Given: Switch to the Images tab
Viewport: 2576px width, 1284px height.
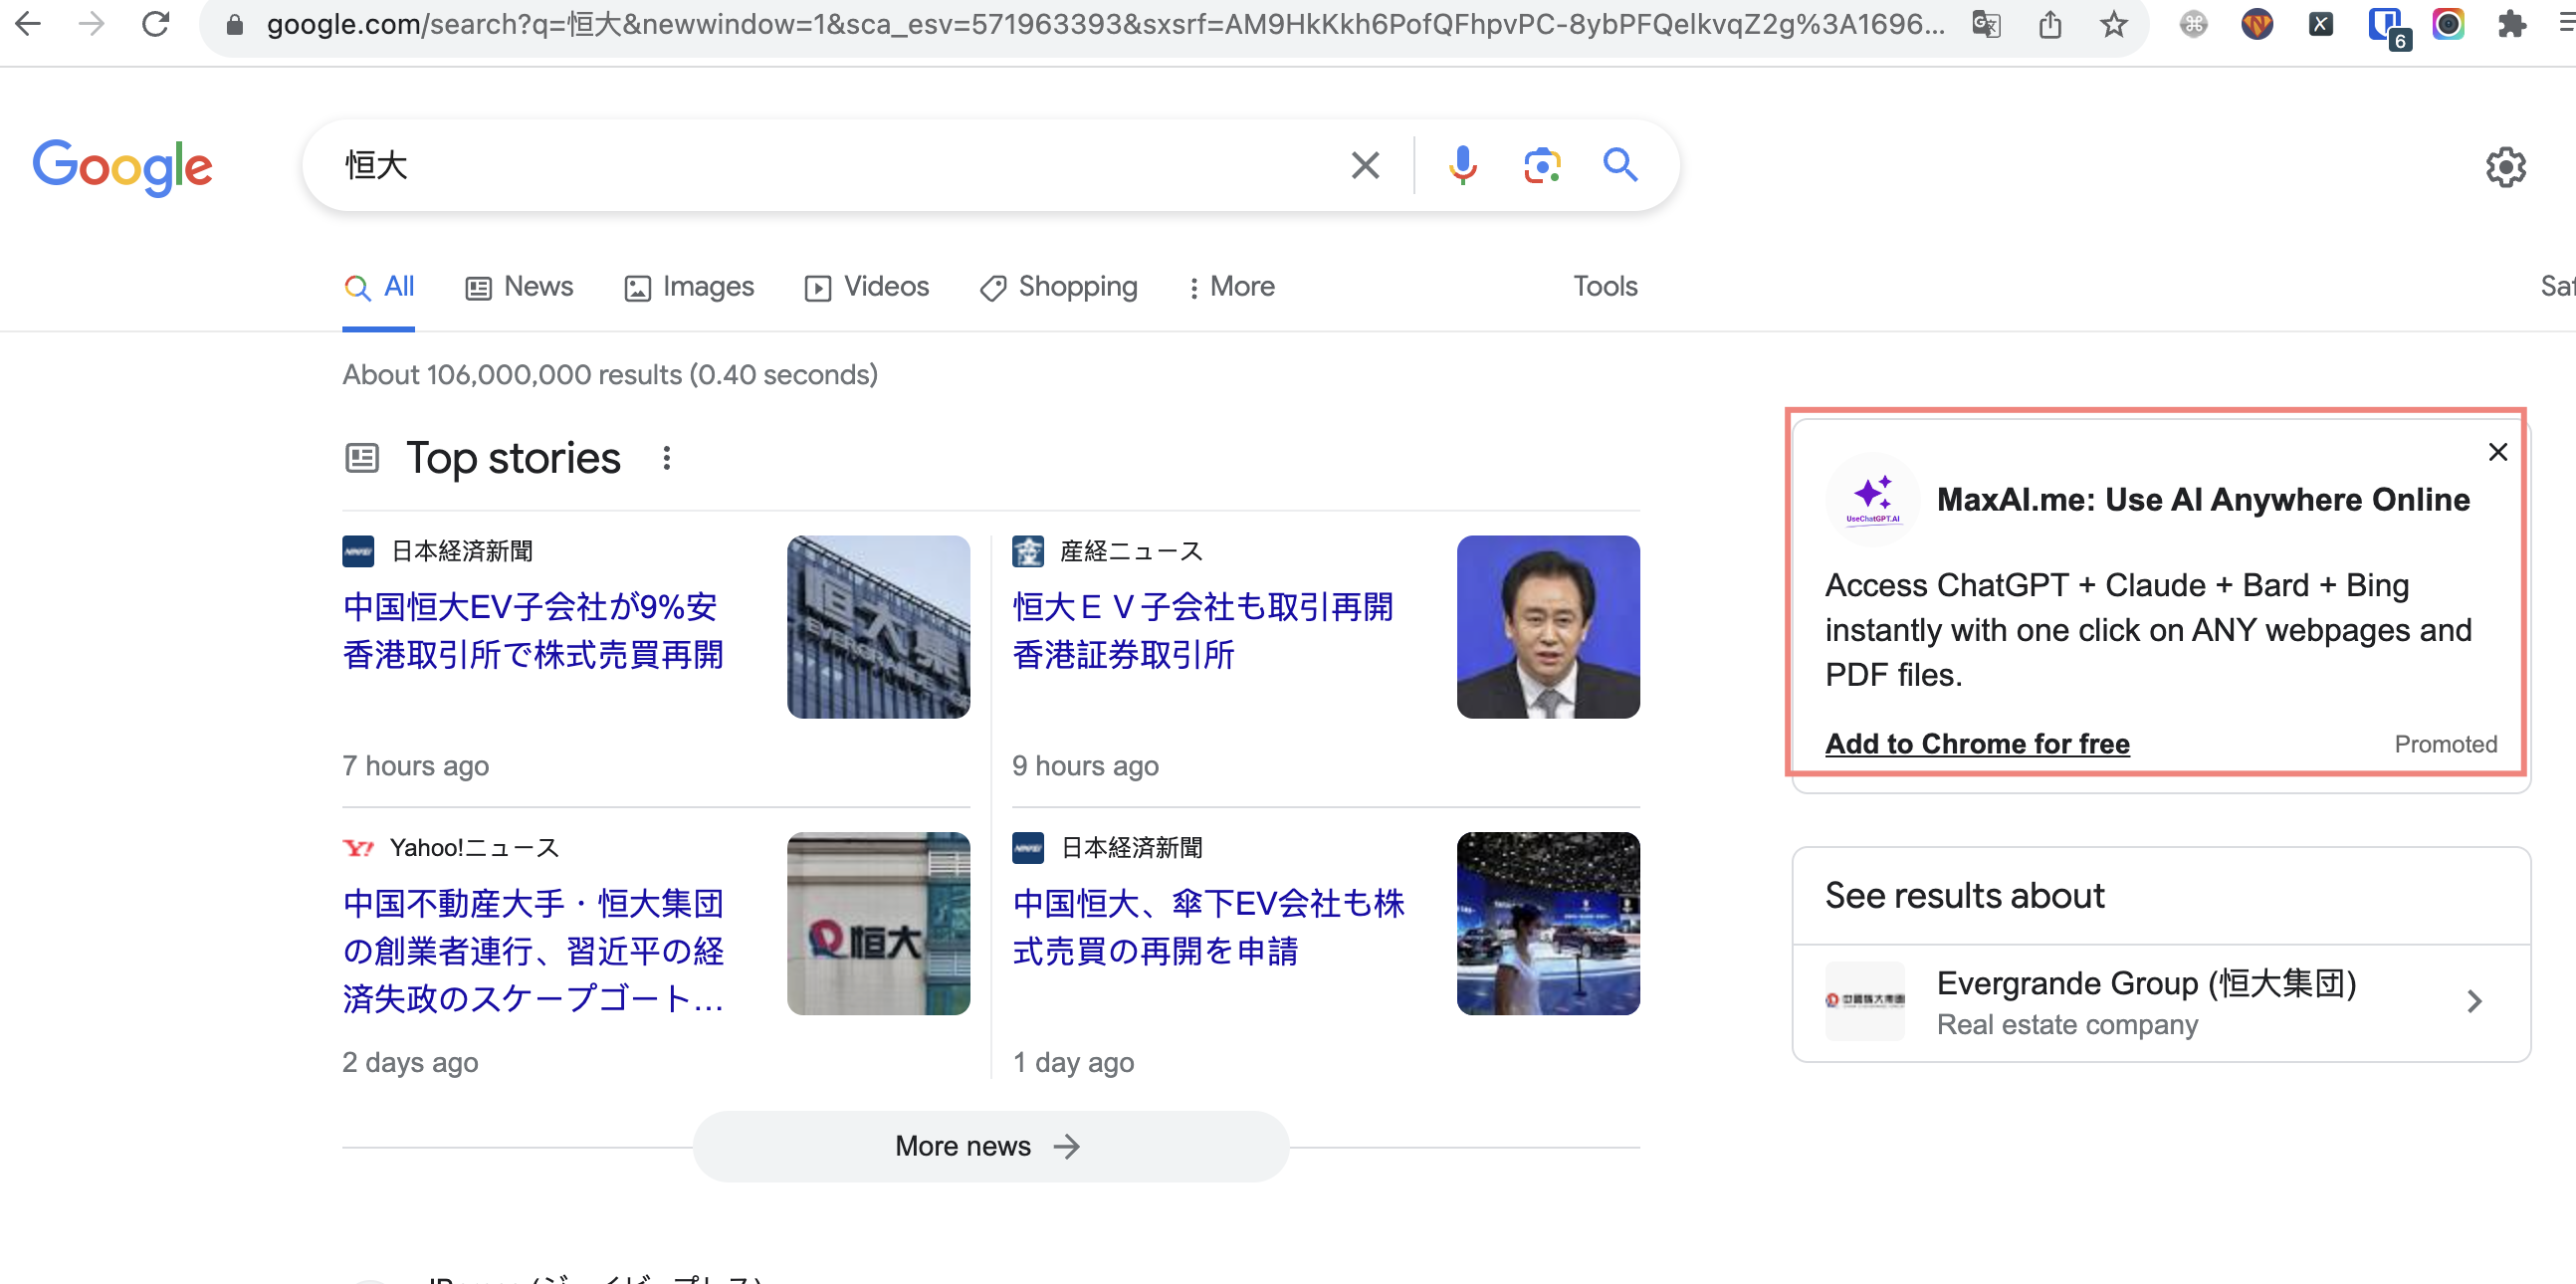Looking at the screenshot, I should 689,287.
